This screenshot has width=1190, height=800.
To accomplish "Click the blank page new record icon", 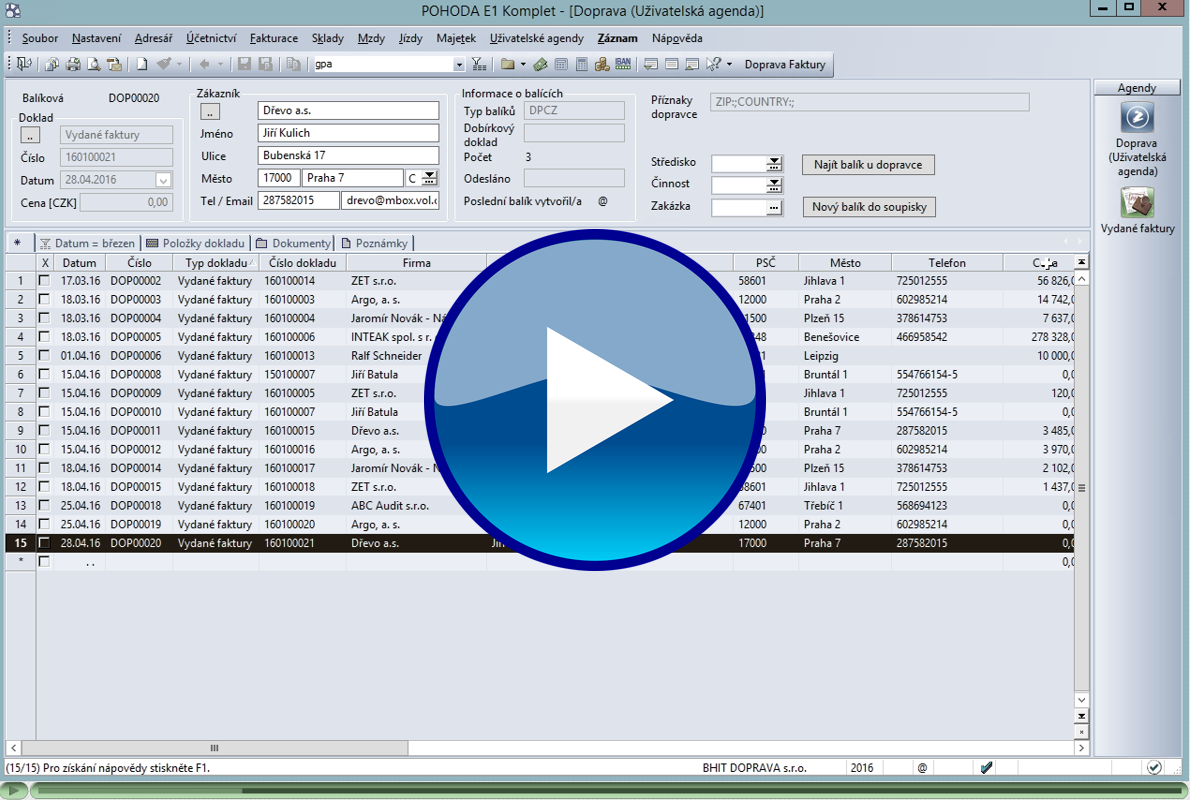I will (x=142, y=65).
